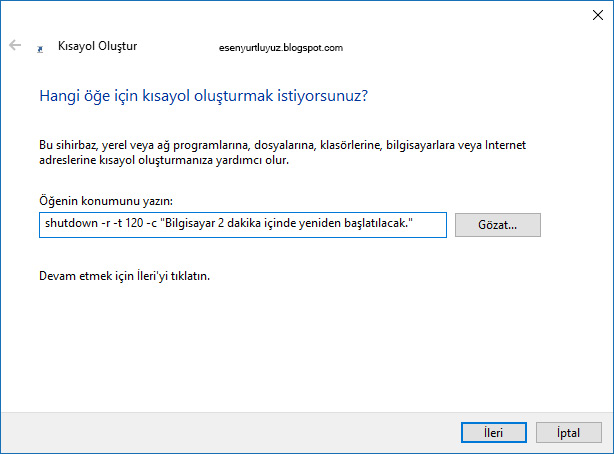Cancel the wizard with İptal

coord(569,432)
